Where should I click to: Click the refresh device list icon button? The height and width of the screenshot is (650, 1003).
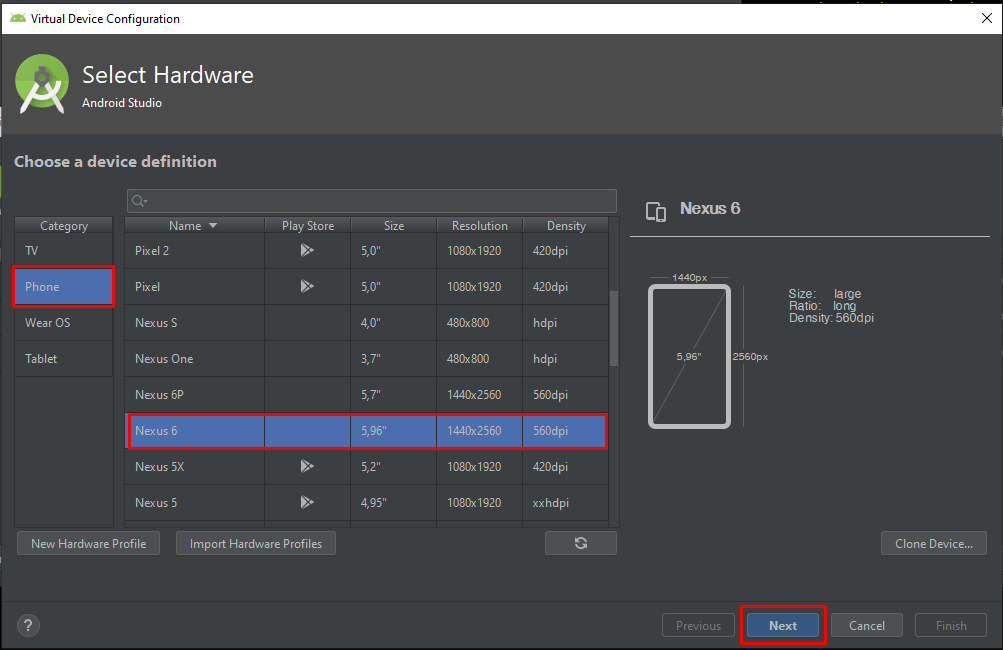pyautogui.click(x=581, y=543)
